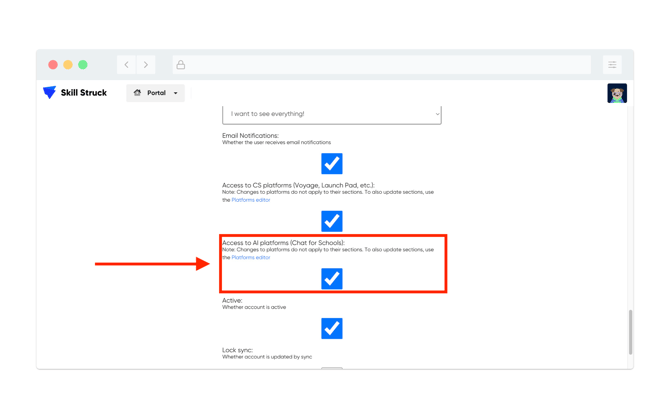Click the padlock icon in address bar
This screenshot has width=670, height=418.
tap(181, 65)
